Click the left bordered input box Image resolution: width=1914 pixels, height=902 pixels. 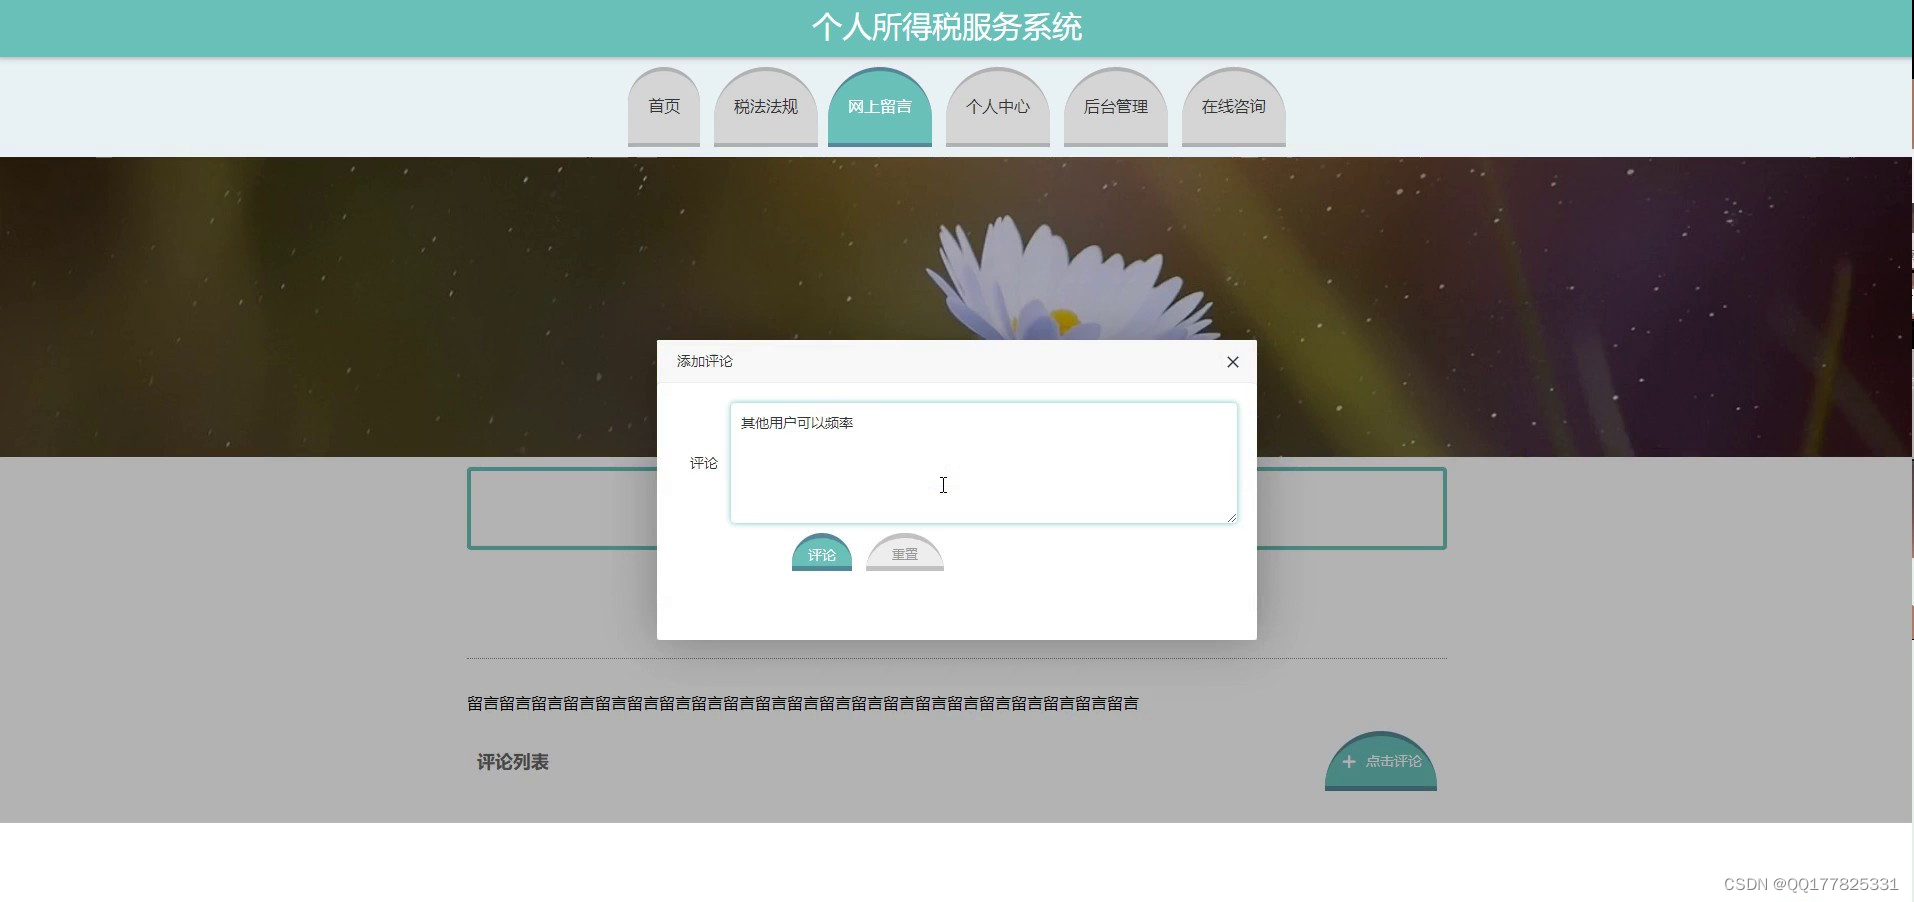560,508
